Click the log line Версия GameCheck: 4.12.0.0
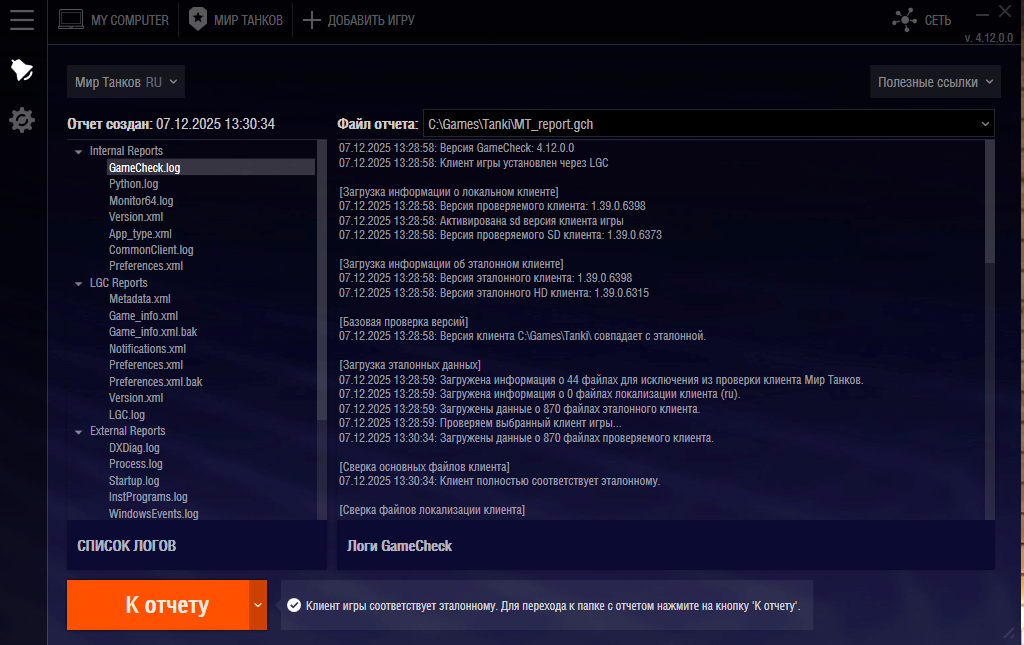The width and height of the screenshot is (1024, 645). [456, 148]
